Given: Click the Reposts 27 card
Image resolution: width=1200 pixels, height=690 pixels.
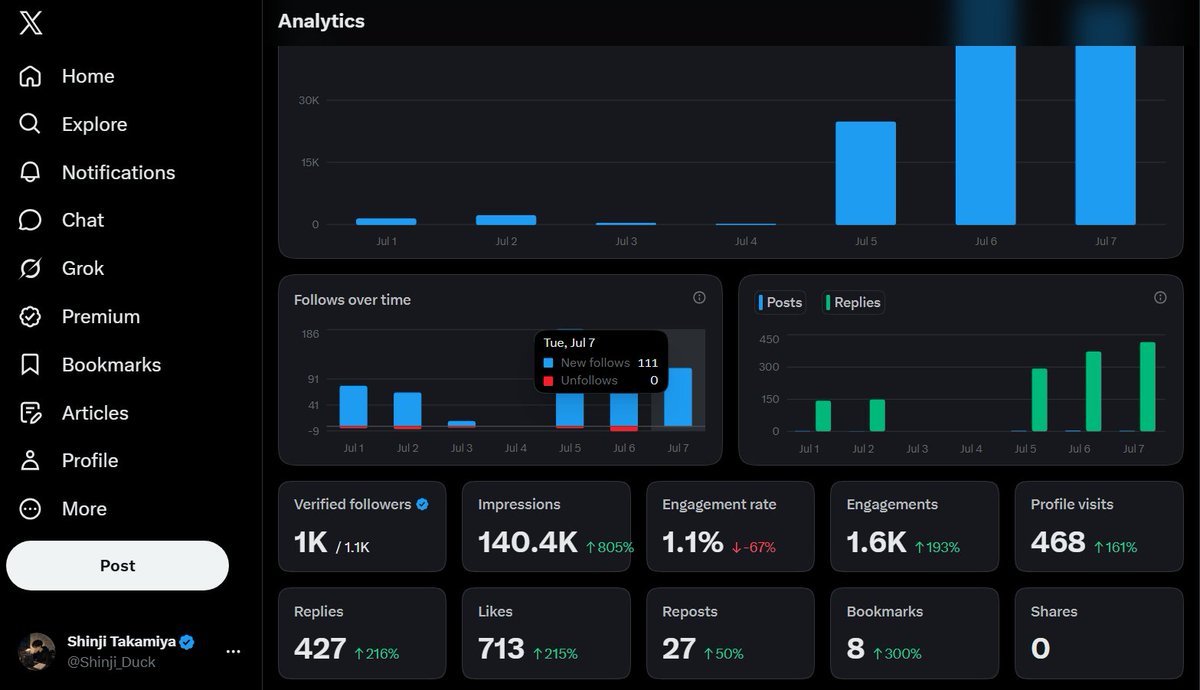Looking at the screenshot, I should [x=730, y=633].
